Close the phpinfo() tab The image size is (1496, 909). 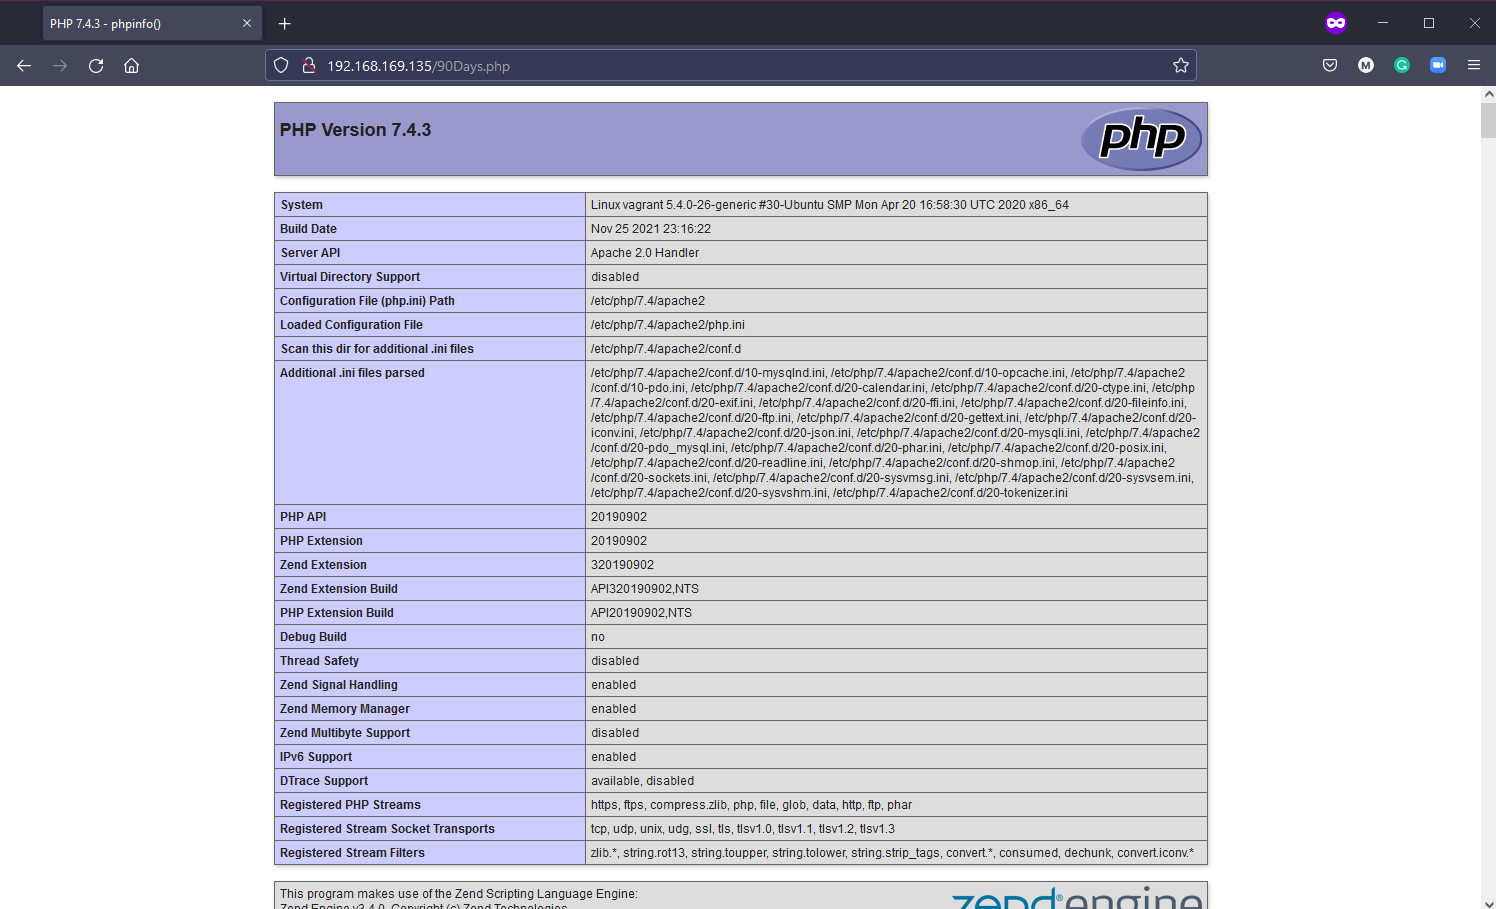tap(247, 24)
